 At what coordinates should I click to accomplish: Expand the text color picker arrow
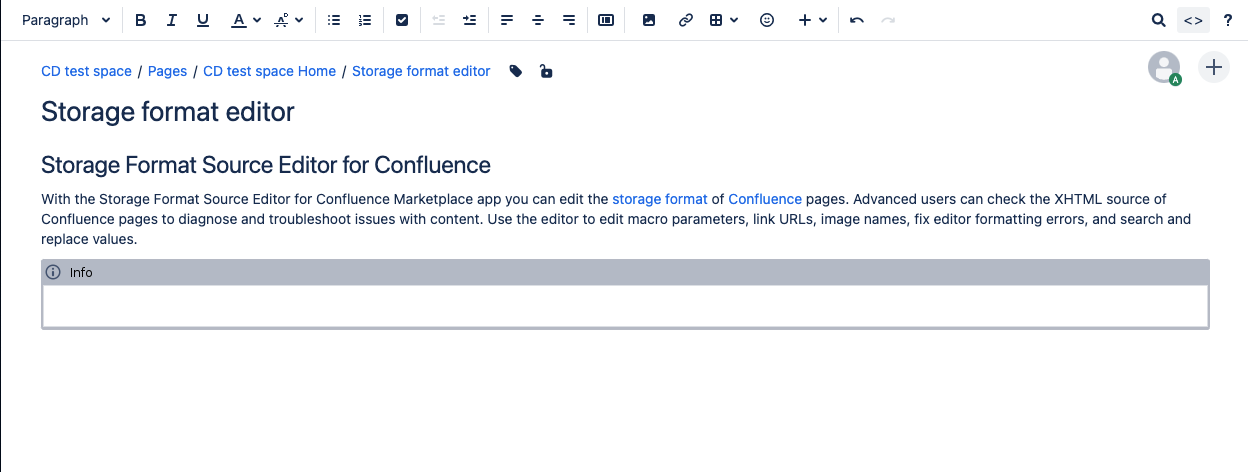tap(257, 20)
